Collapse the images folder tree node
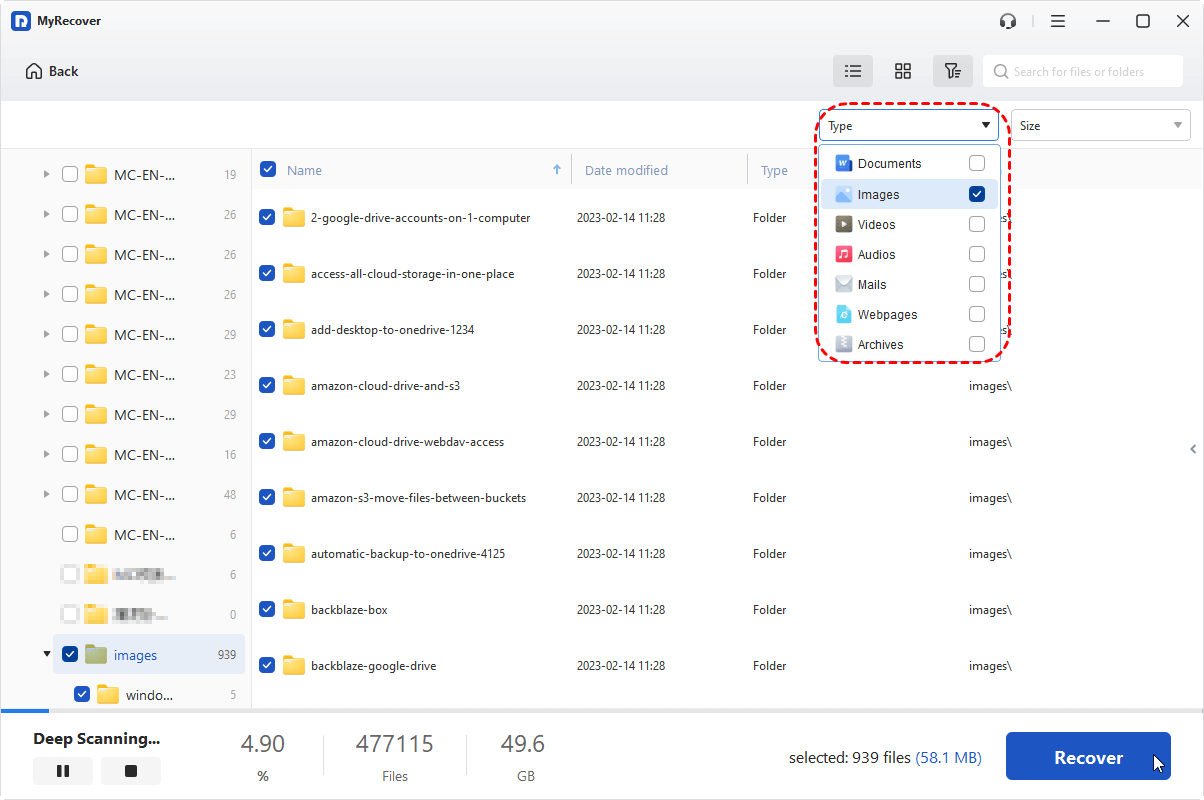The image size is (1204, 800). pos(46,654)
